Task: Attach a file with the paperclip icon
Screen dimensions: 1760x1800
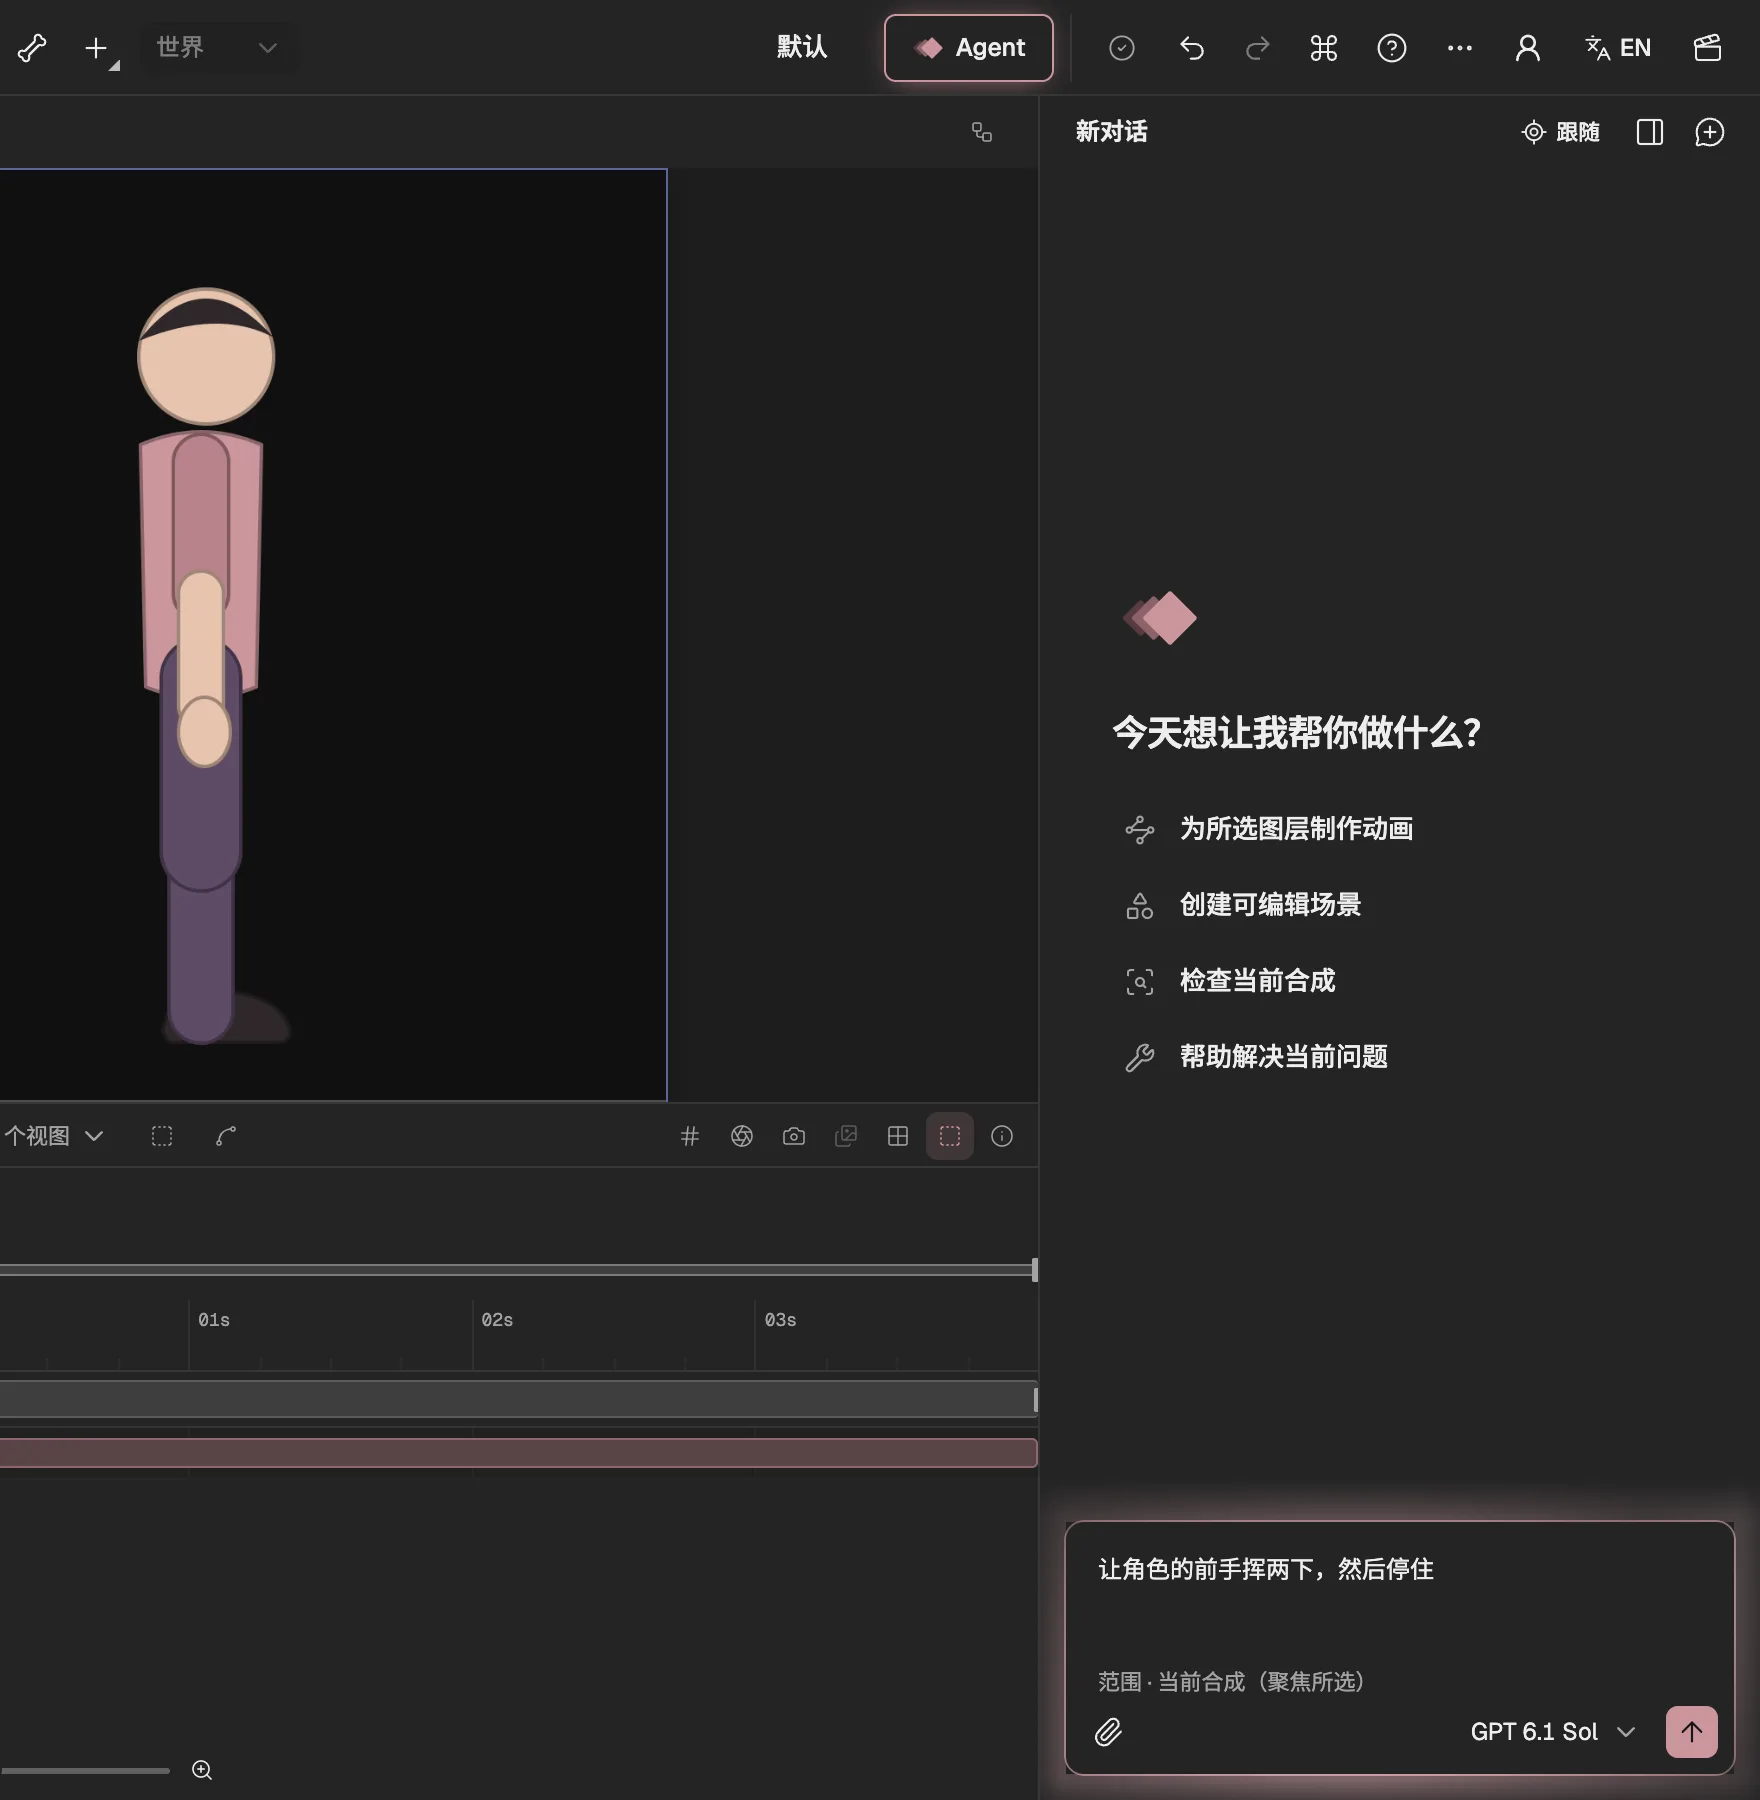Action: 1108,1732
